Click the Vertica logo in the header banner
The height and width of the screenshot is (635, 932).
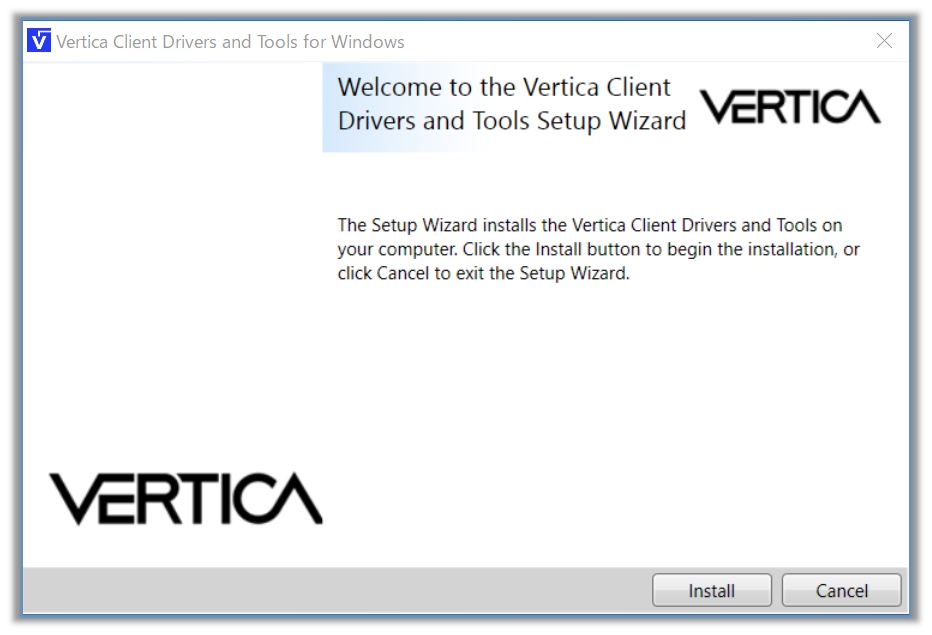click(x=790, y=107)
